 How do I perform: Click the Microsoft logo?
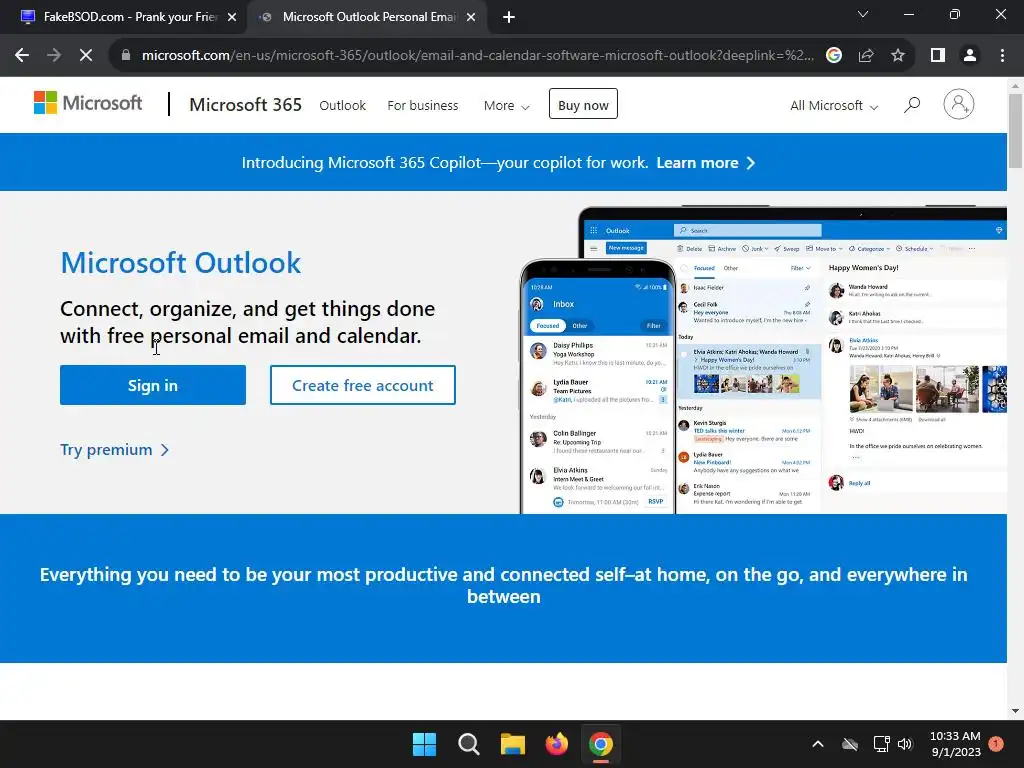pos(88,103)
